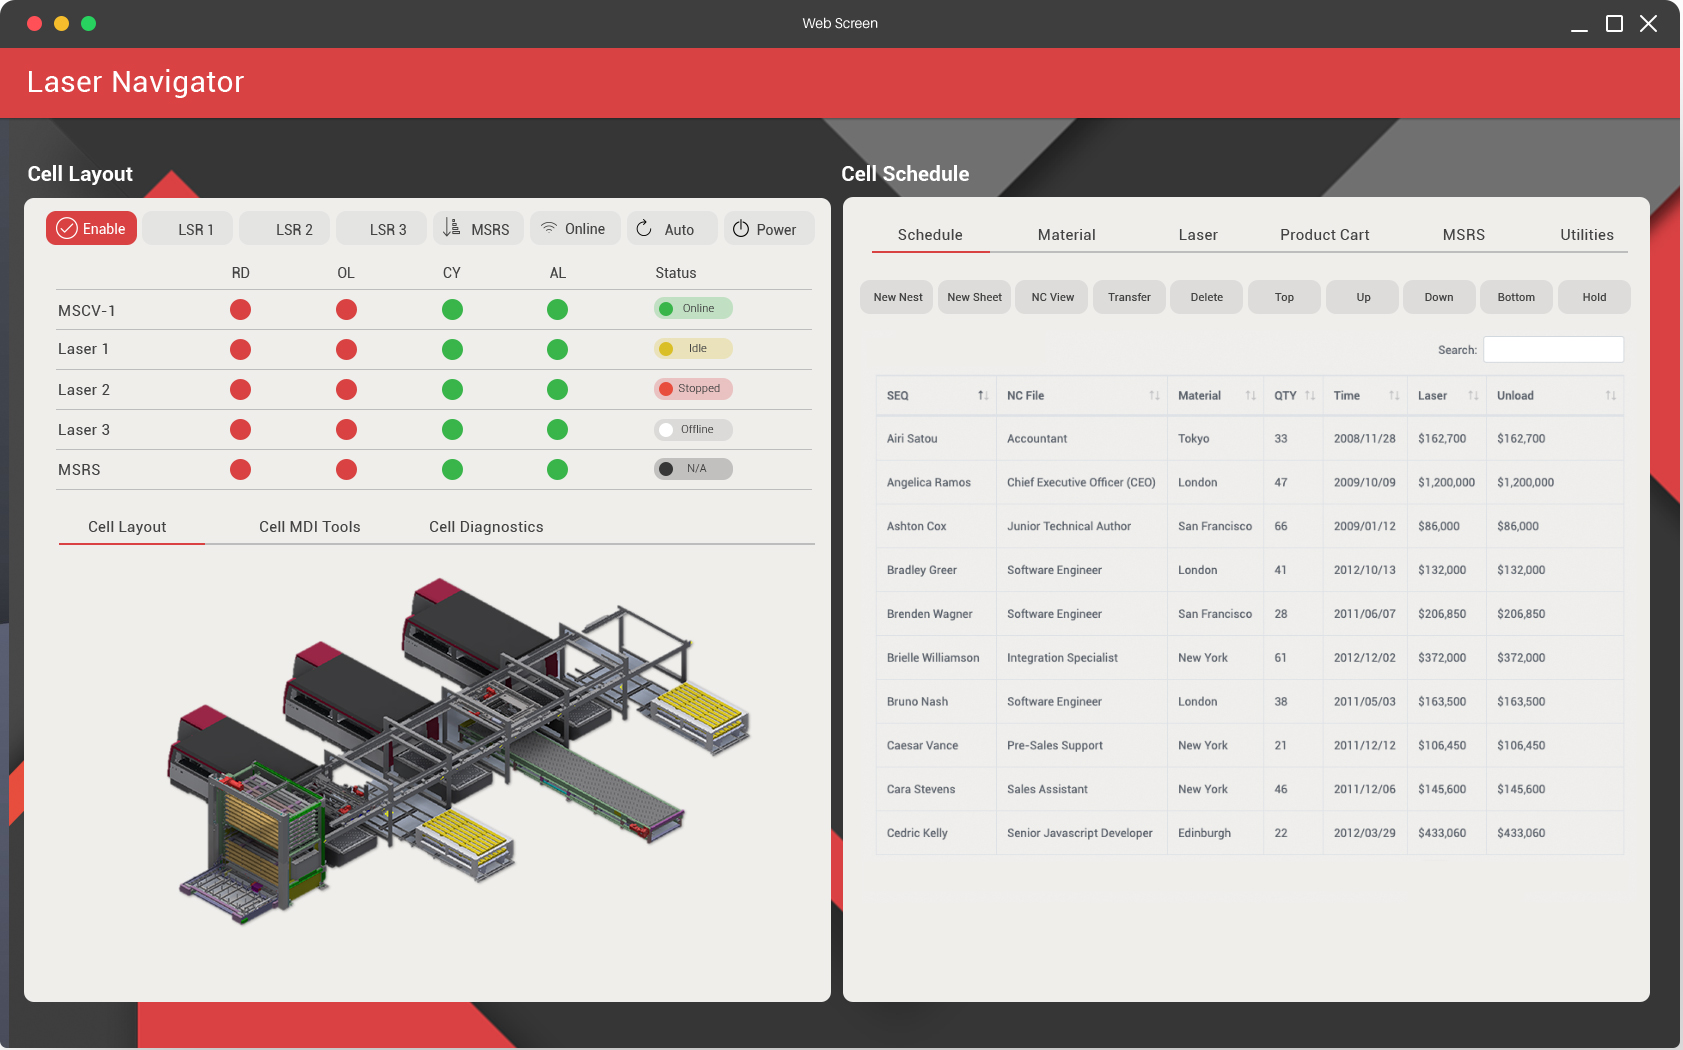Click the MSRS row RD red indicator

[240, 470]
